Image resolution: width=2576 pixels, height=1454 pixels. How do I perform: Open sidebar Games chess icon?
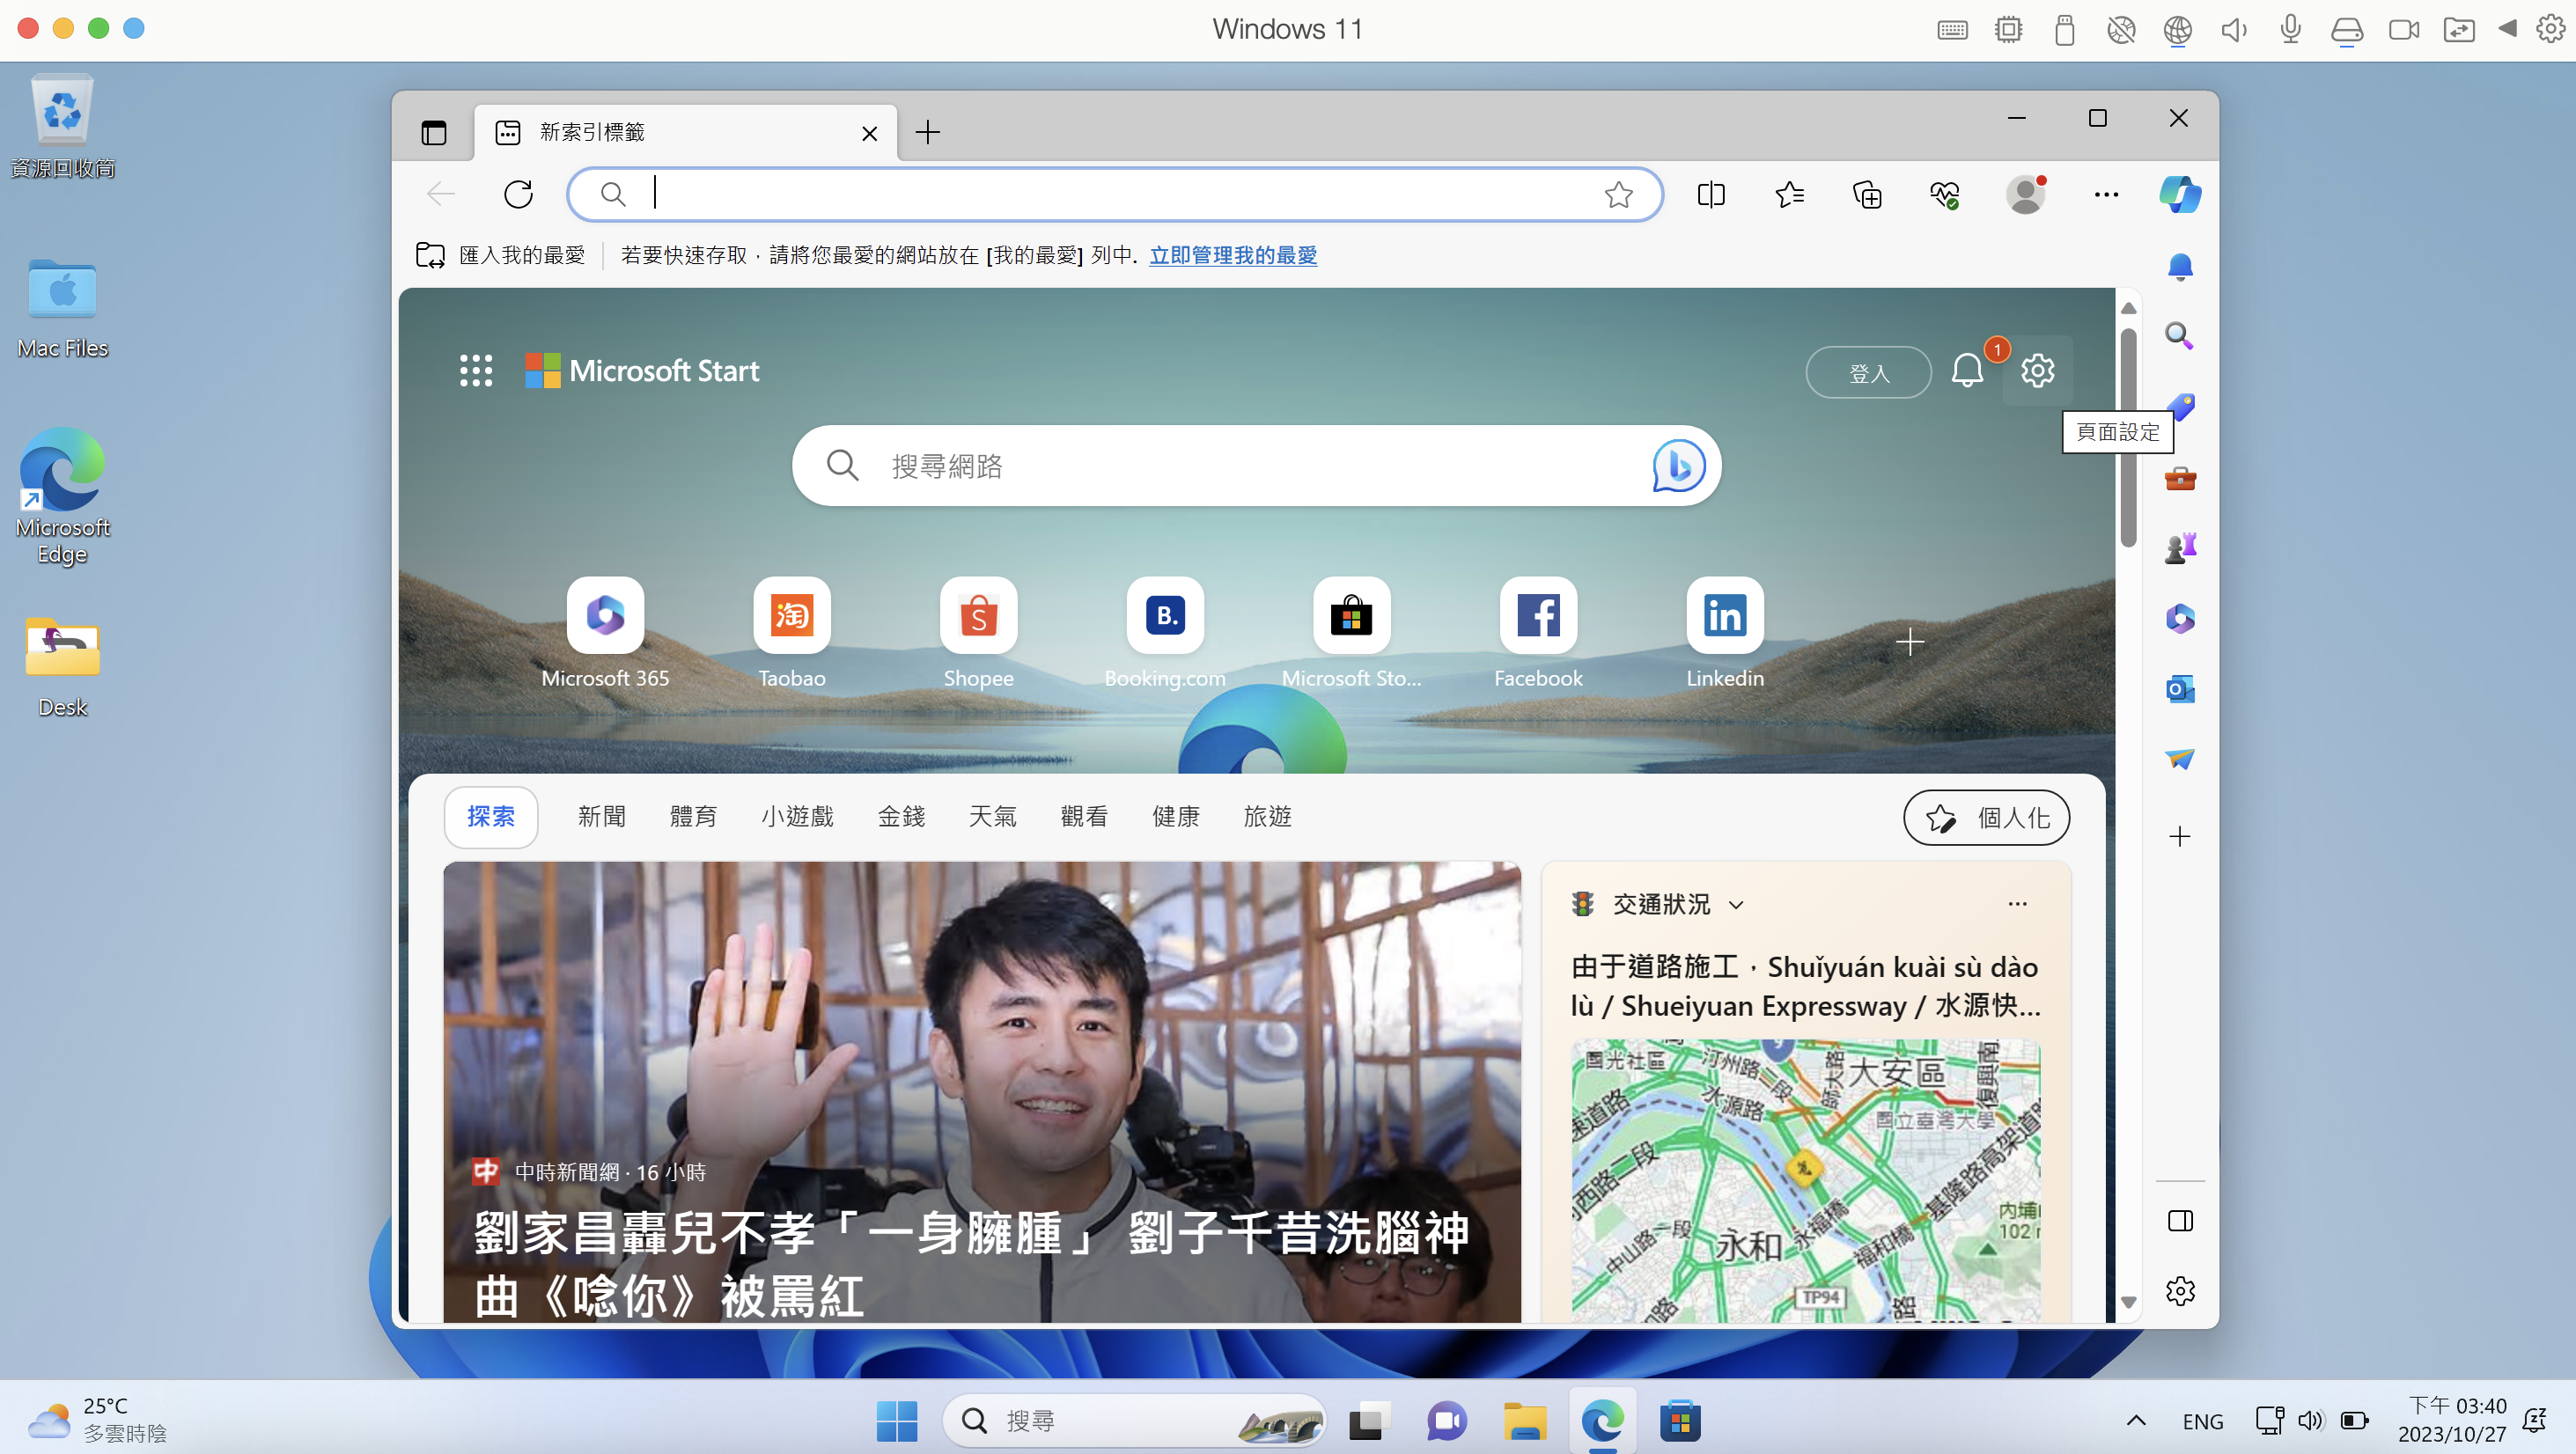[x=2180, y=547]
